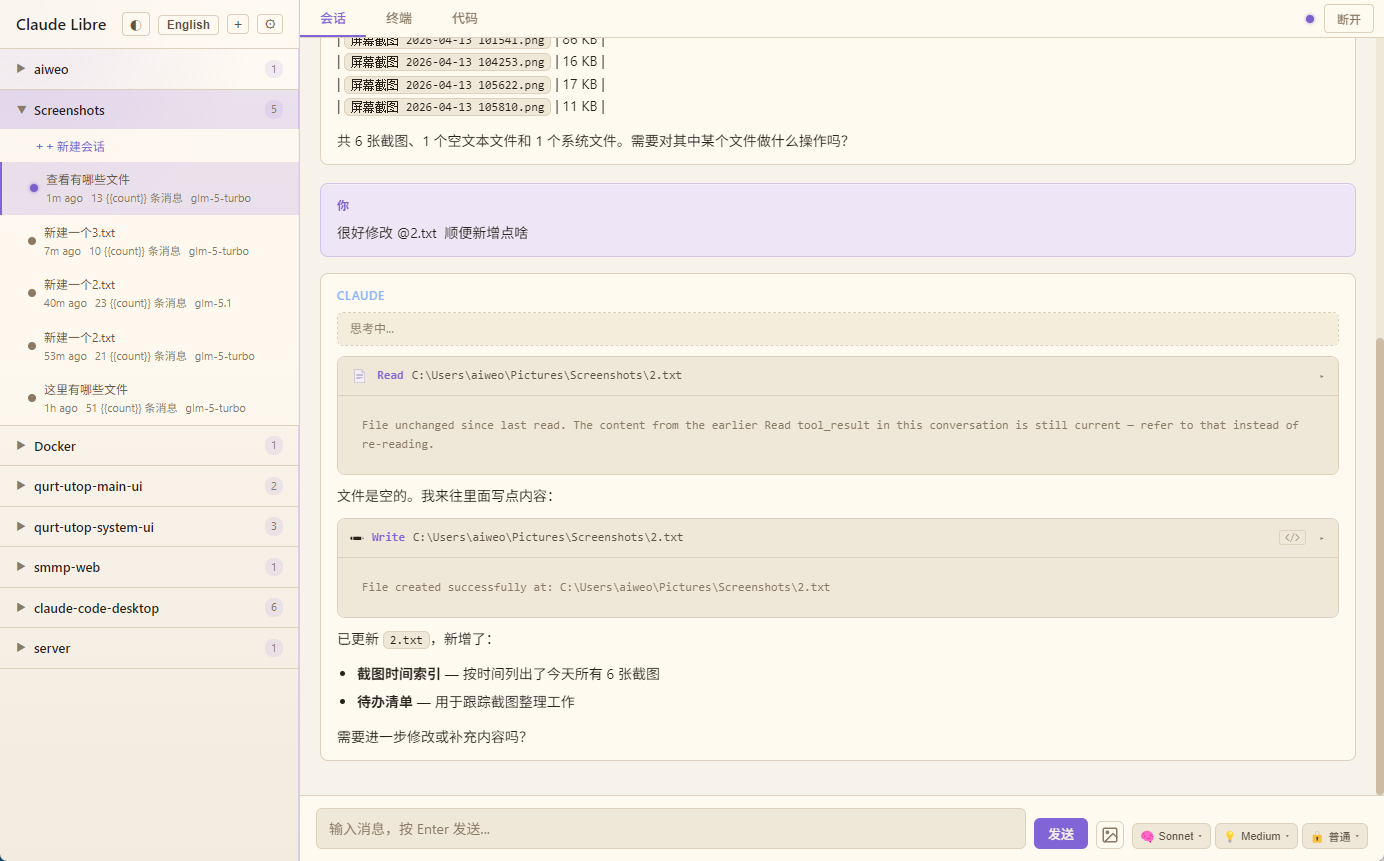Click the Read path ending in Screenshots\2.txt
This screenshot has width=1384, height=861.
547,376
